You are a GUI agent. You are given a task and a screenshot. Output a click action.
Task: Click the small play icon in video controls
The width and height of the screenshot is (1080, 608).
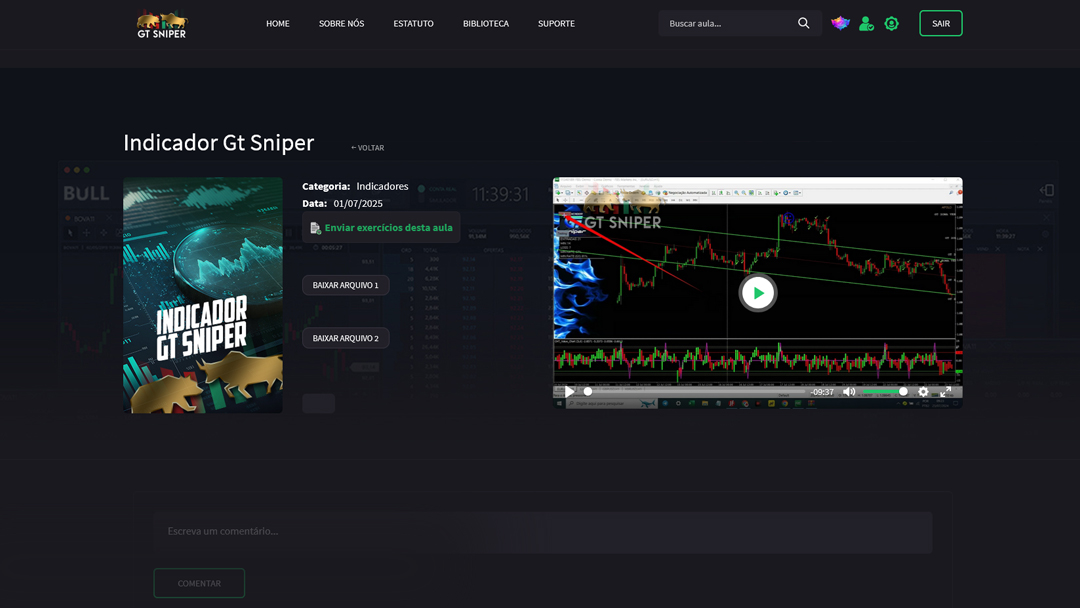pos(570,392)
